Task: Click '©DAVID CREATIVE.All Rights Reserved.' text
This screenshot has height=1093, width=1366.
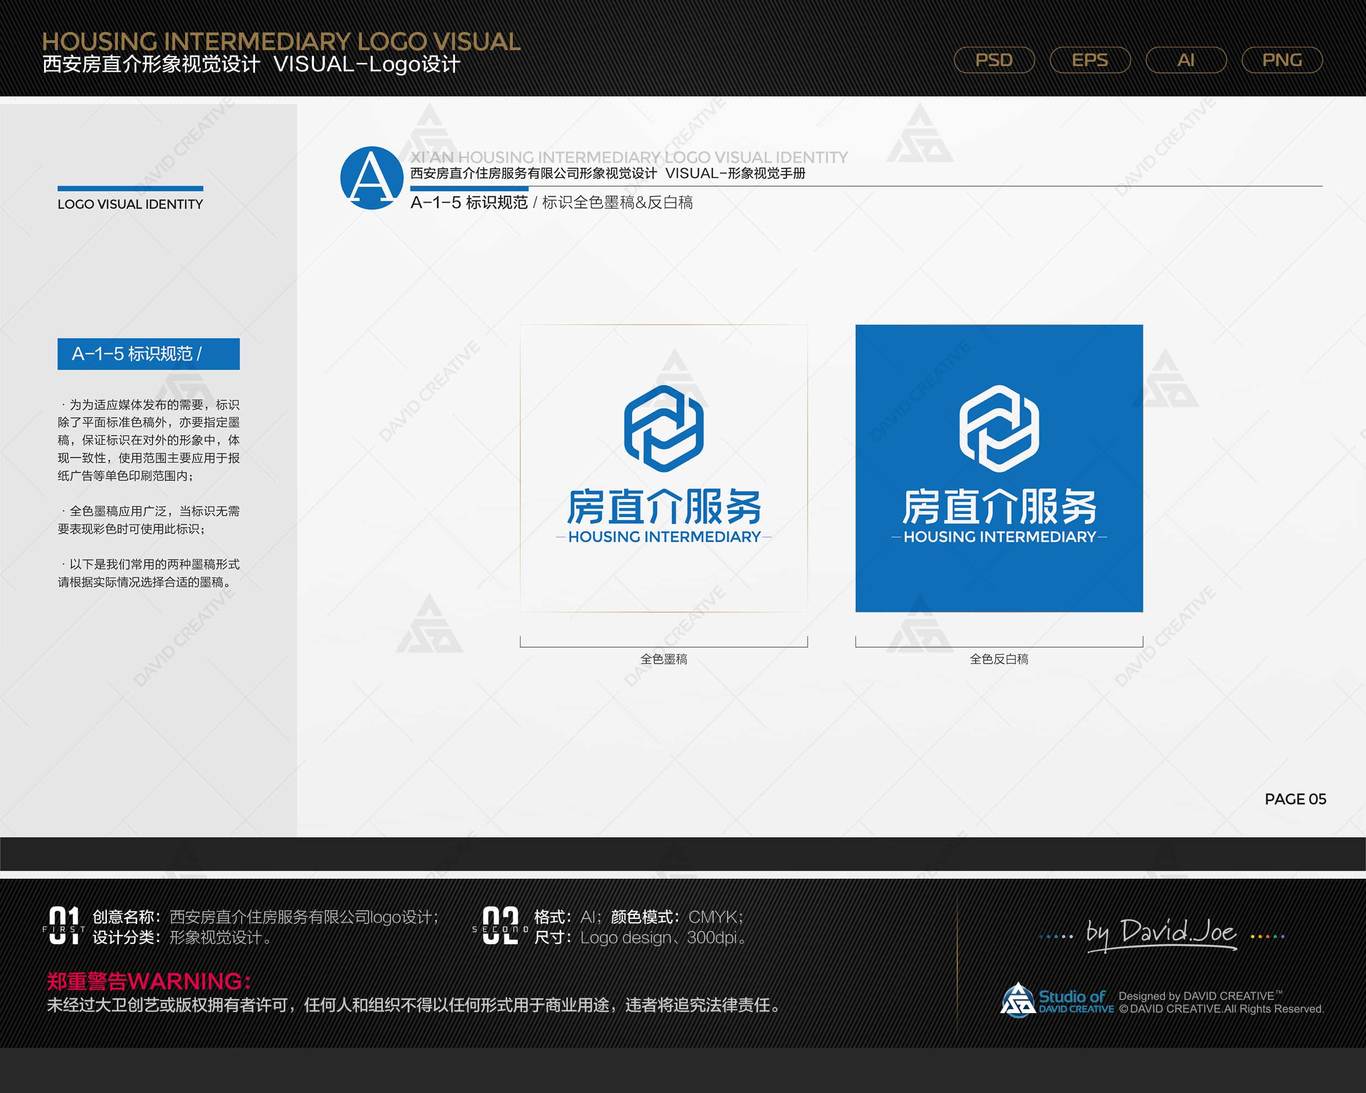Action: click(1221, 1009)
